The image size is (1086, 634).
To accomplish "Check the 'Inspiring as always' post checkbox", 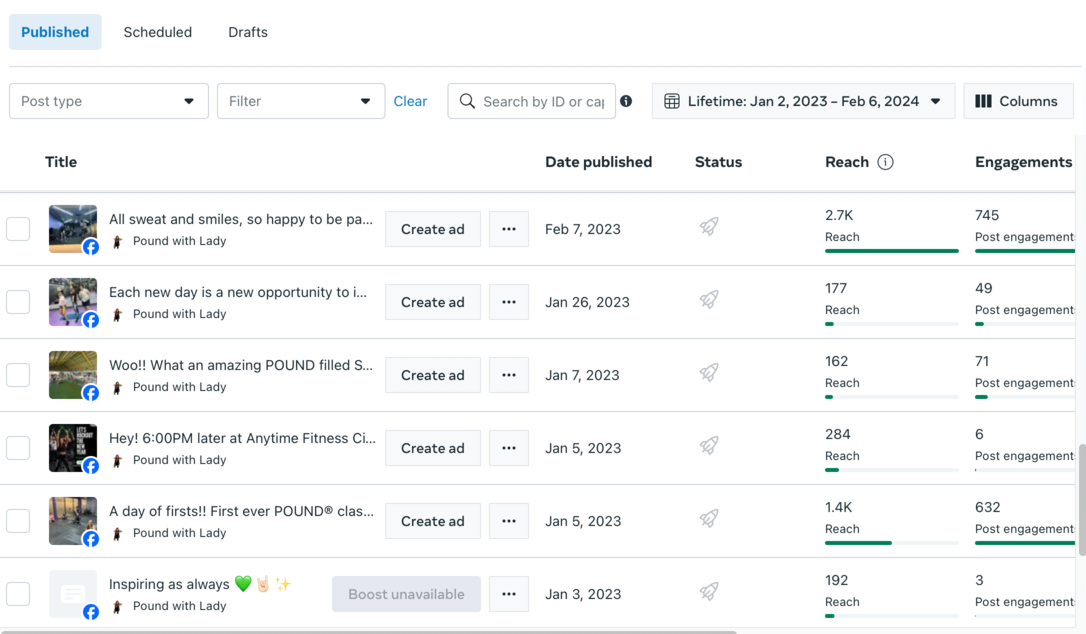I will point(18,594).
